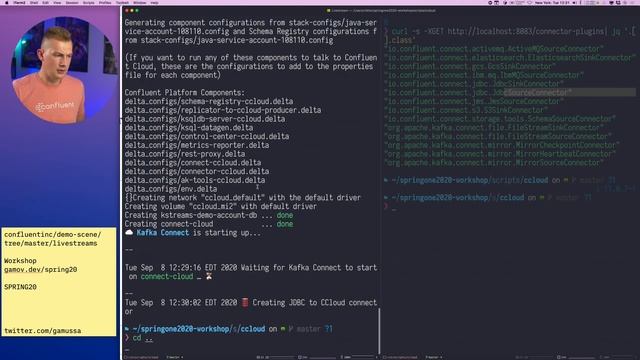This screenshot has height=360, width=640.
Task: Click 'delta_configs/env.delta' line
Action: click(171, 189)
